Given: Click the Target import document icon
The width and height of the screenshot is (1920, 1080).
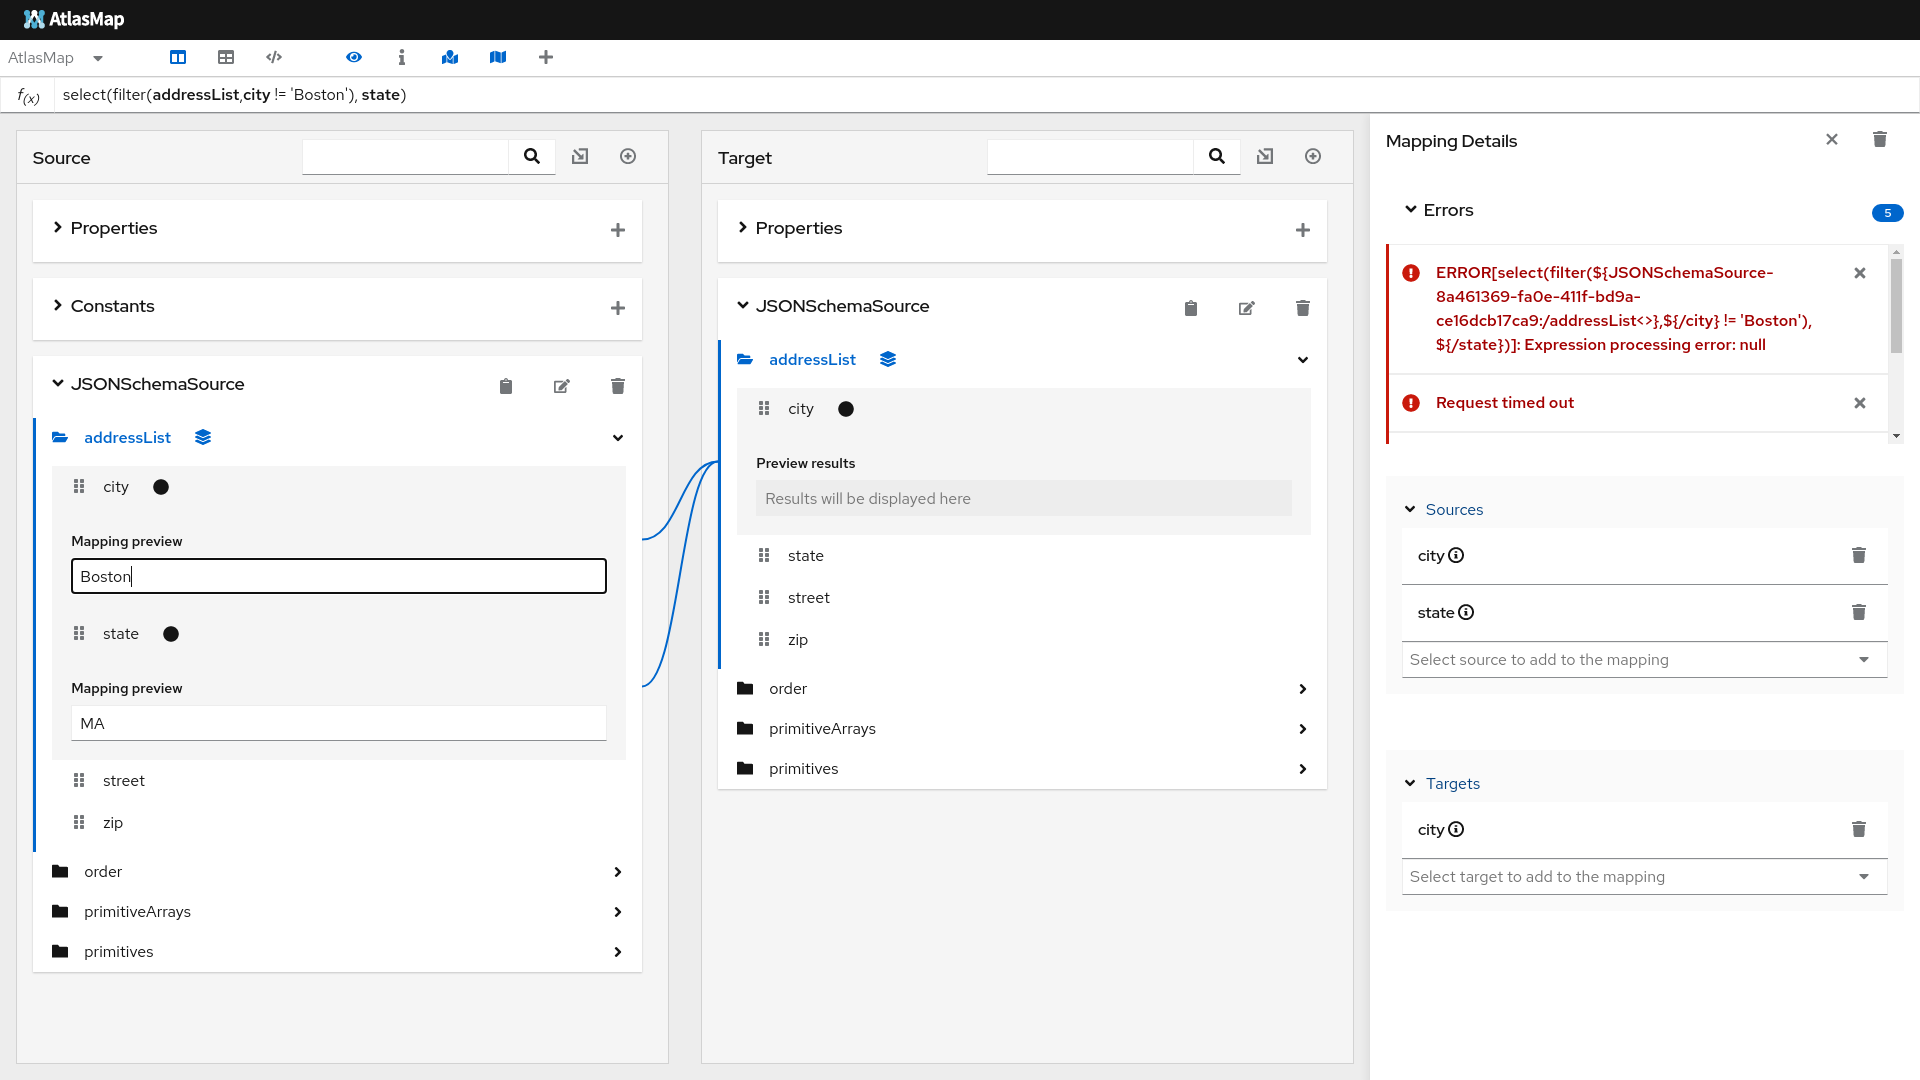Looking at the screenshot, I should [1265, 156].
